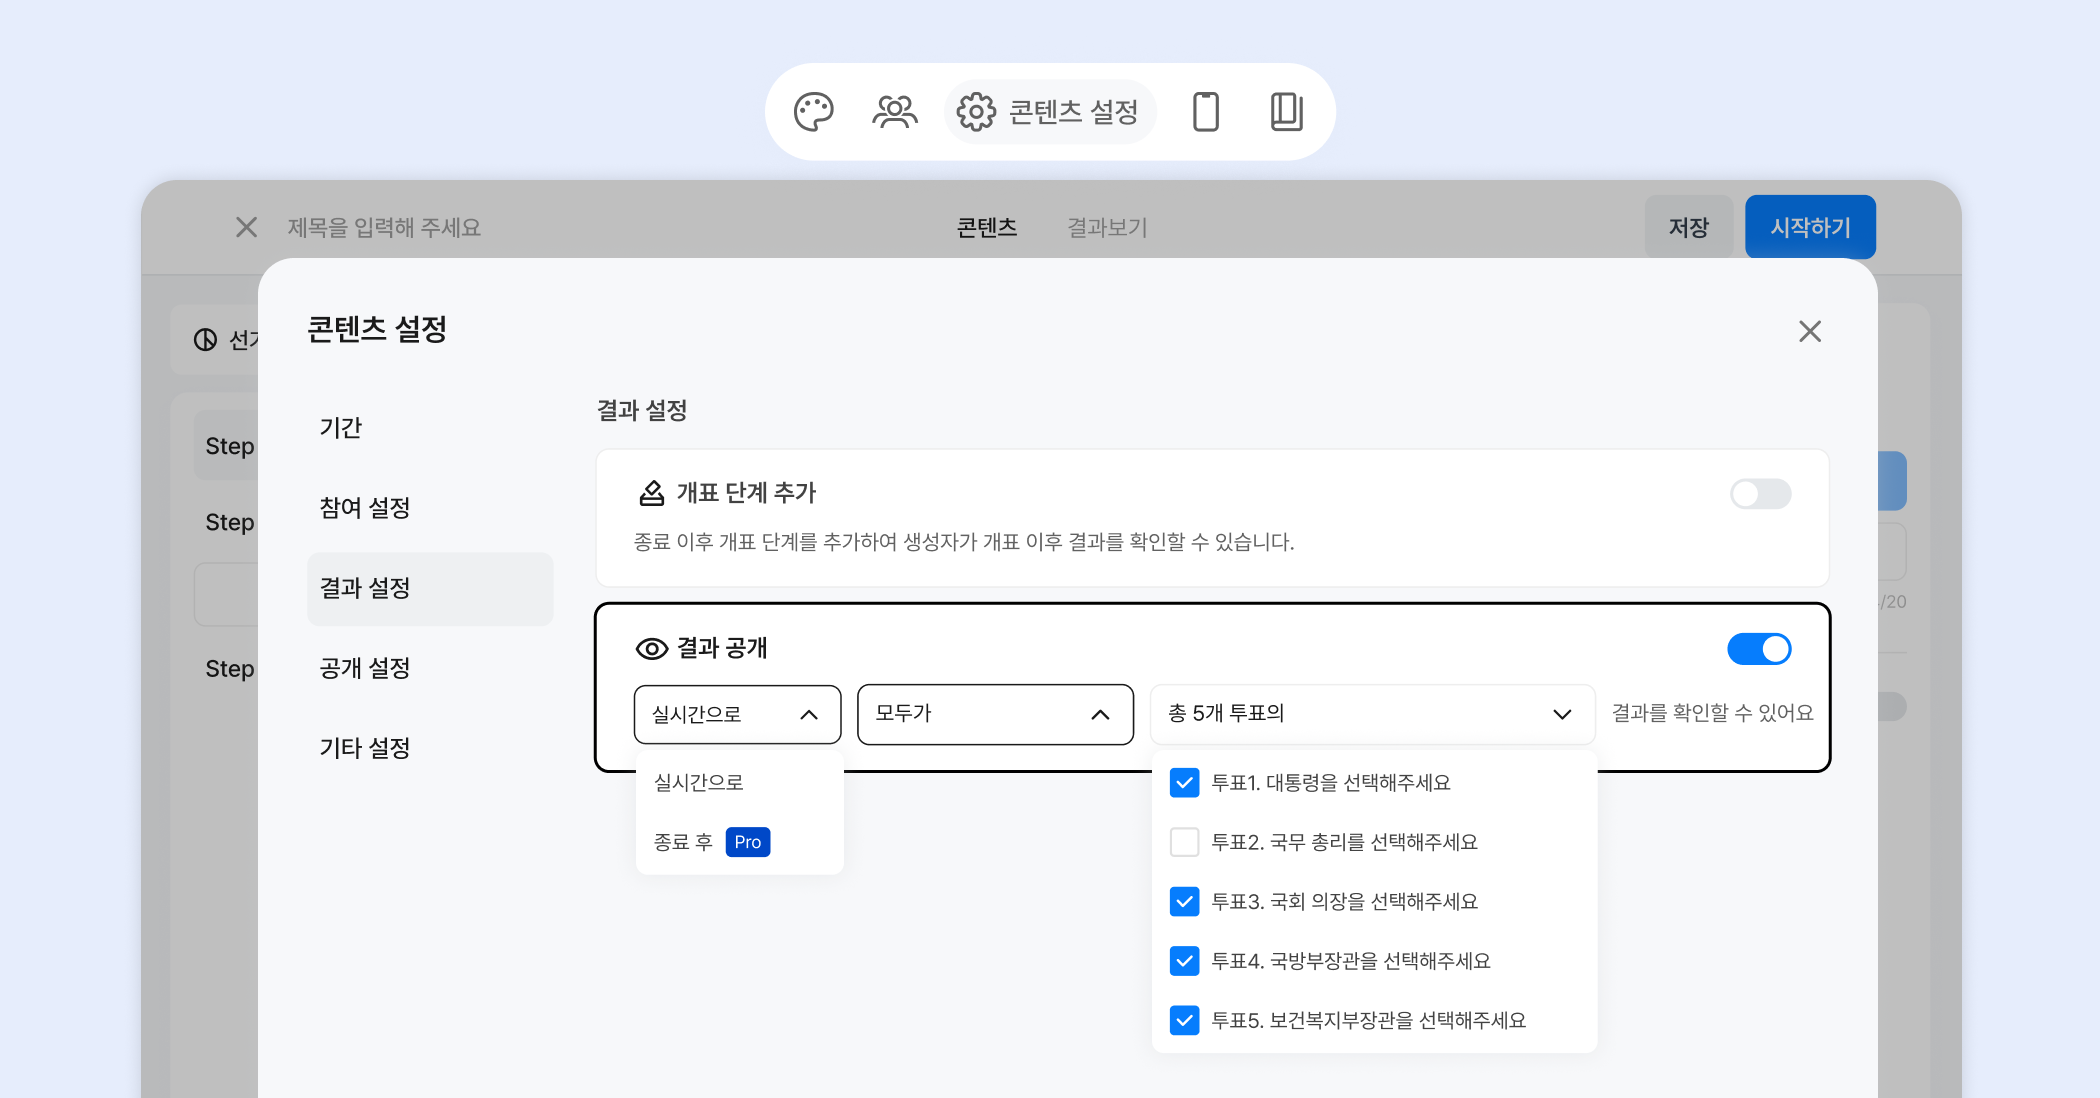Click the eye icon beside 결과 공개
This screenshot has height=1098, width=2100.
click(x=651, y=649)
